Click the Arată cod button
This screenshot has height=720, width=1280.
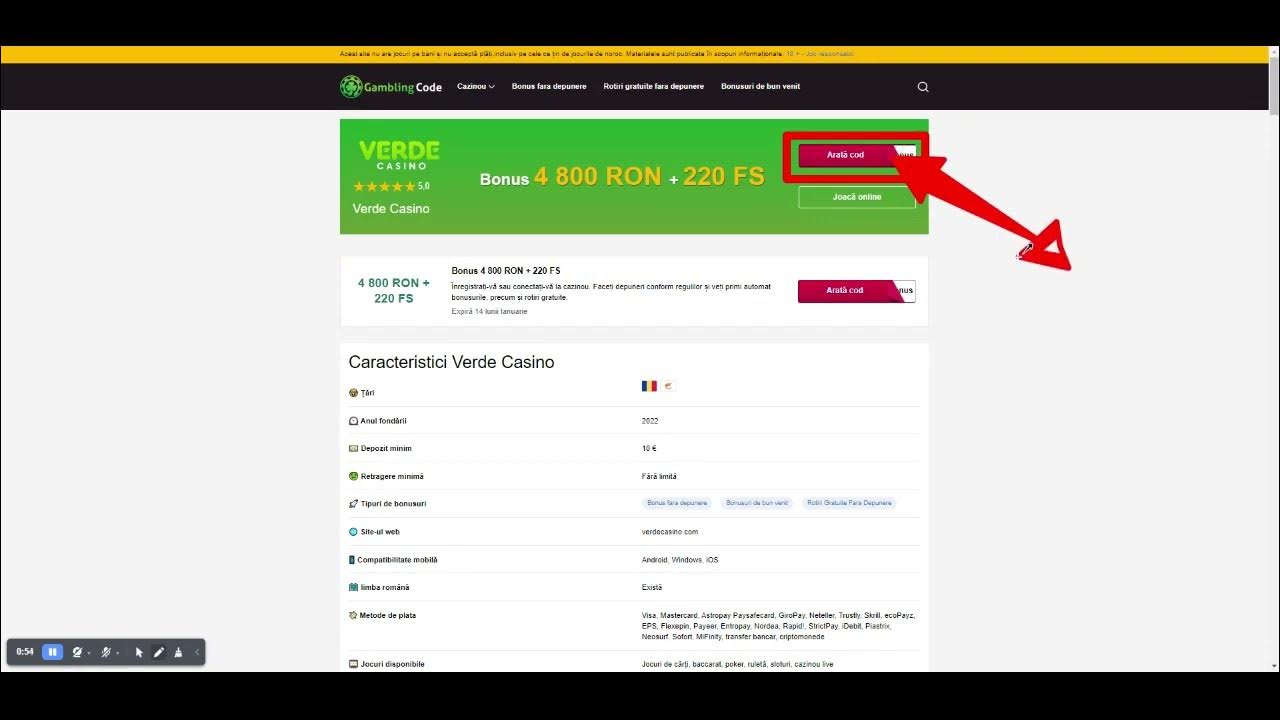click(x=844, y=155)
